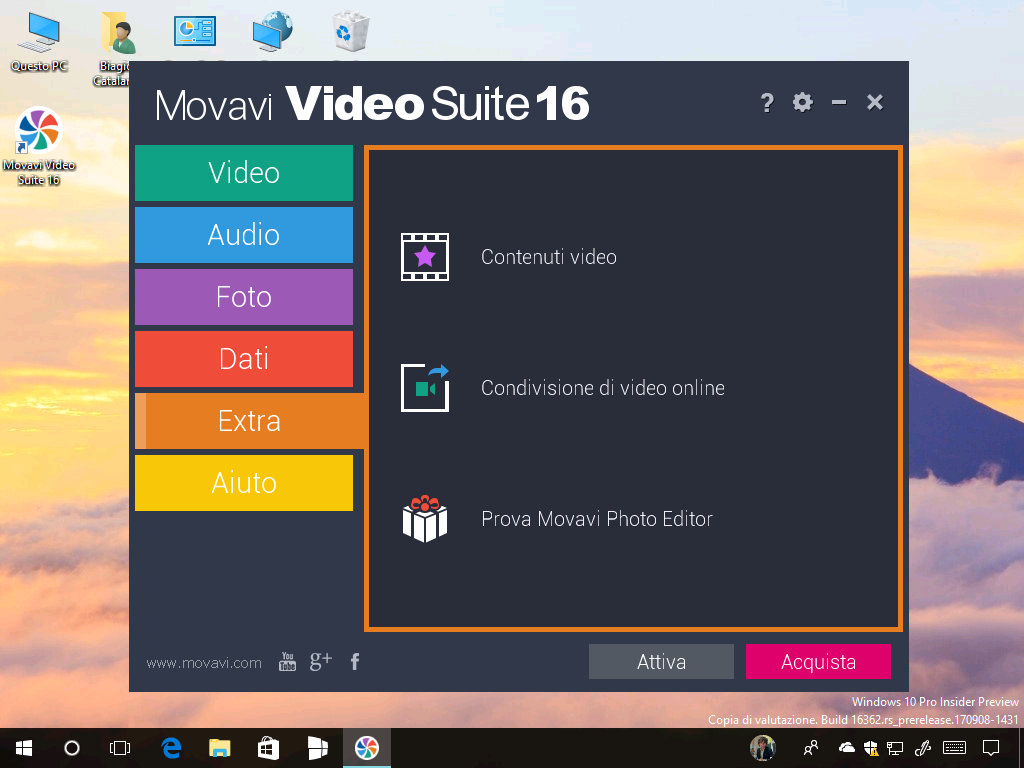Switch to the Aiuto tab
The height and width of the screenshot is (768, 1024).
coord(244,483)
